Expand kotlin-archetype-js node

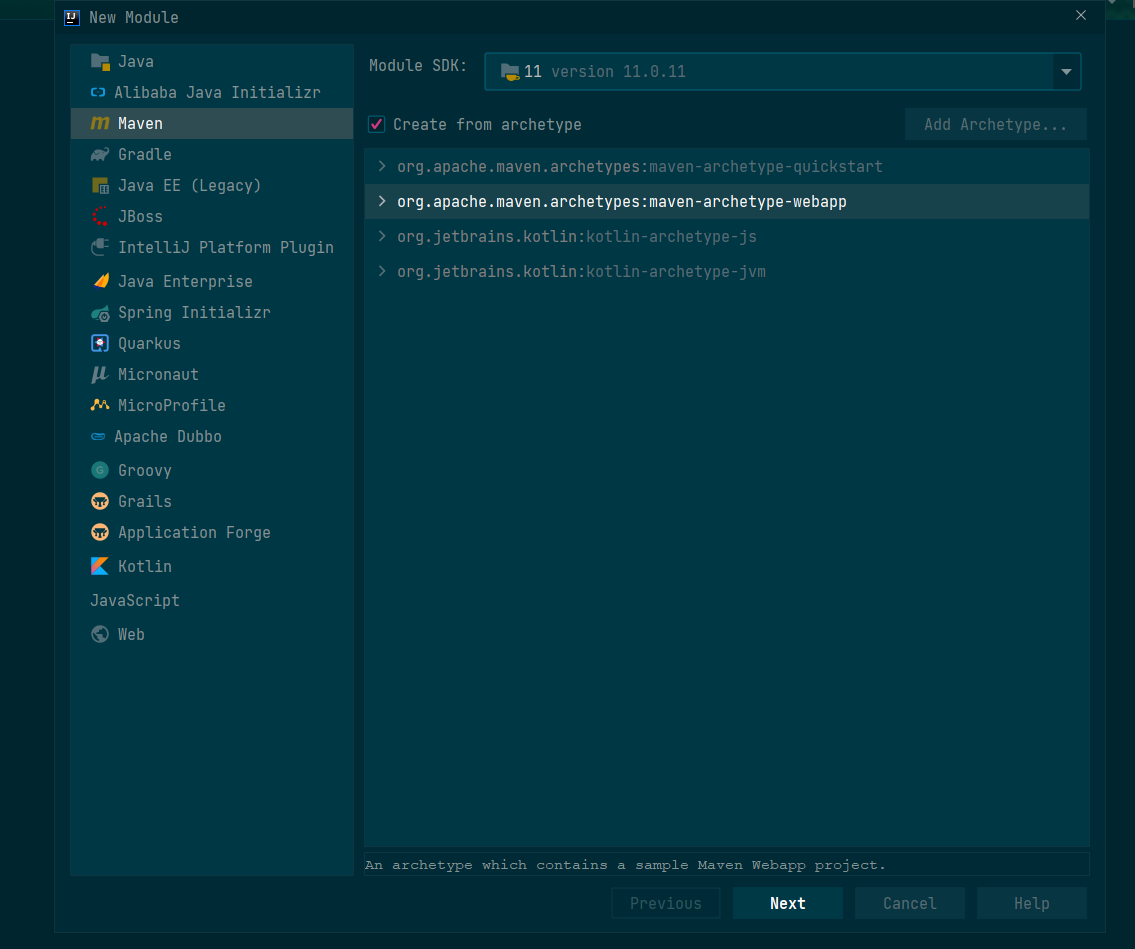click(382, 236)
